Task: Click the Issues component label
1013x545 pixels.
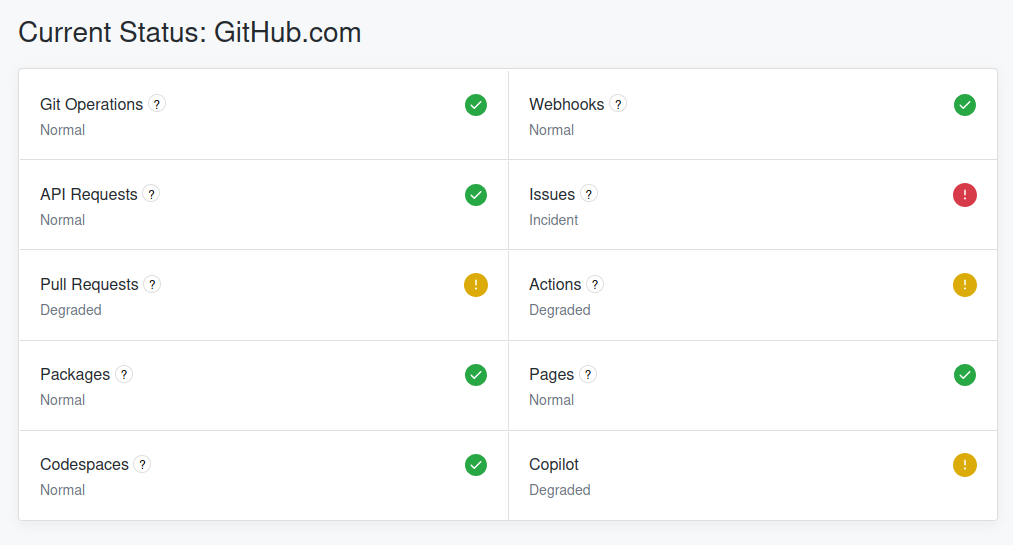Action: (x=552, y=194)
